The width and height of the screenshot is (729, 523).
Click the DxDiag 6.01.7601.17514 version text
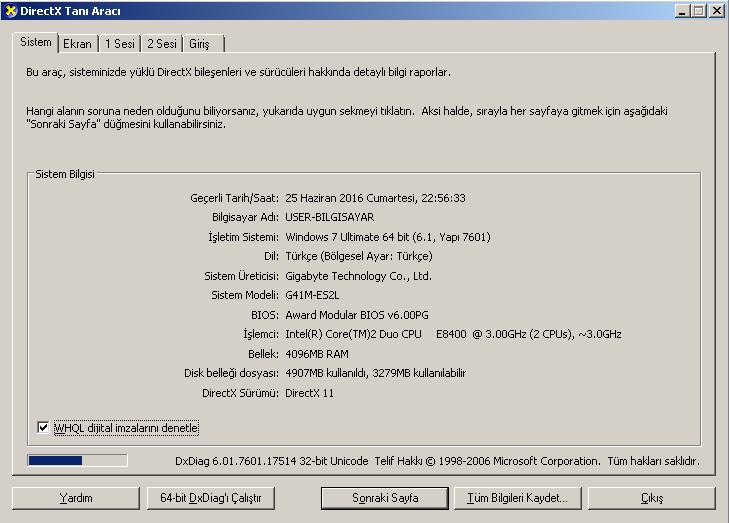click(x=272, y=461)
